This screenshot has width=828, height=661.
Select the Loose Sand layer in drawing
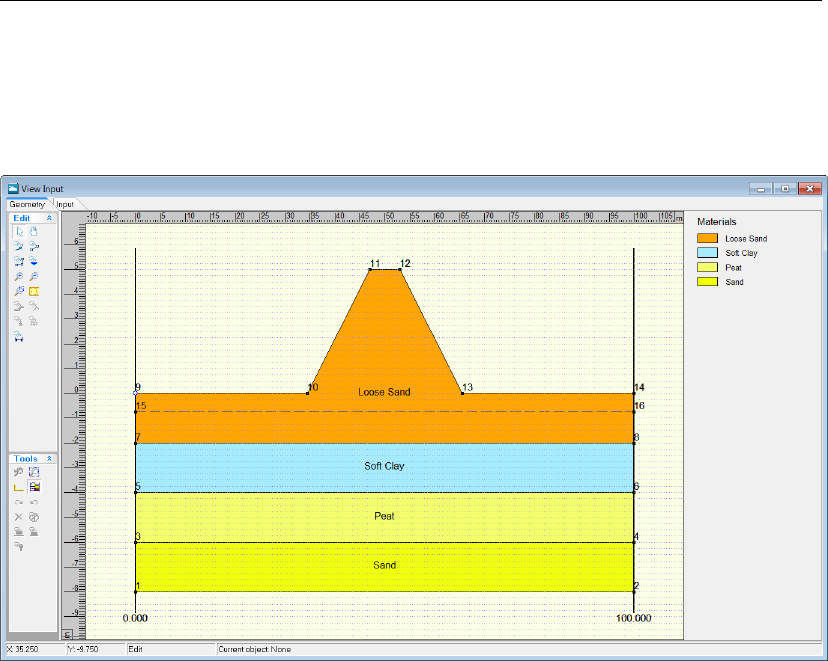[x=384, y=392]
